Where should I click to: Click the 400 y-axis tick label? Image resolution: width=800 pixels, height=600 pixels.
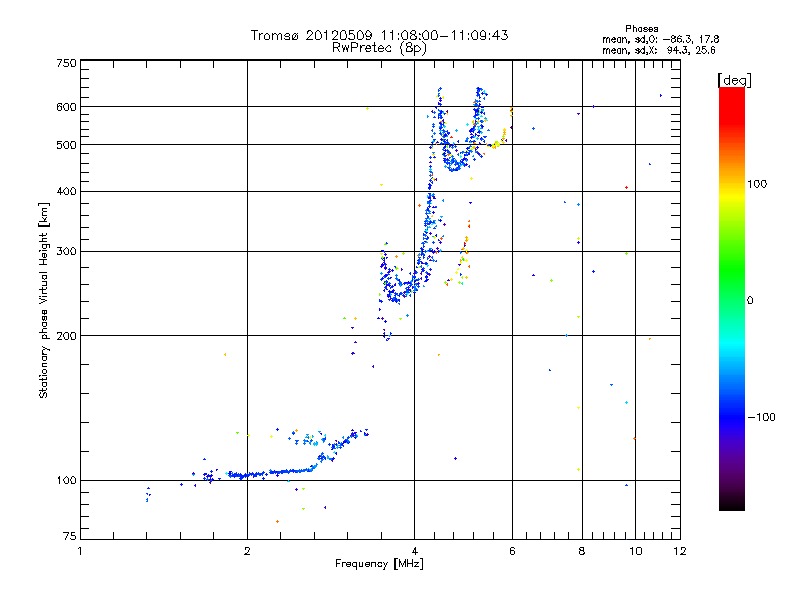tap(67, 191)
